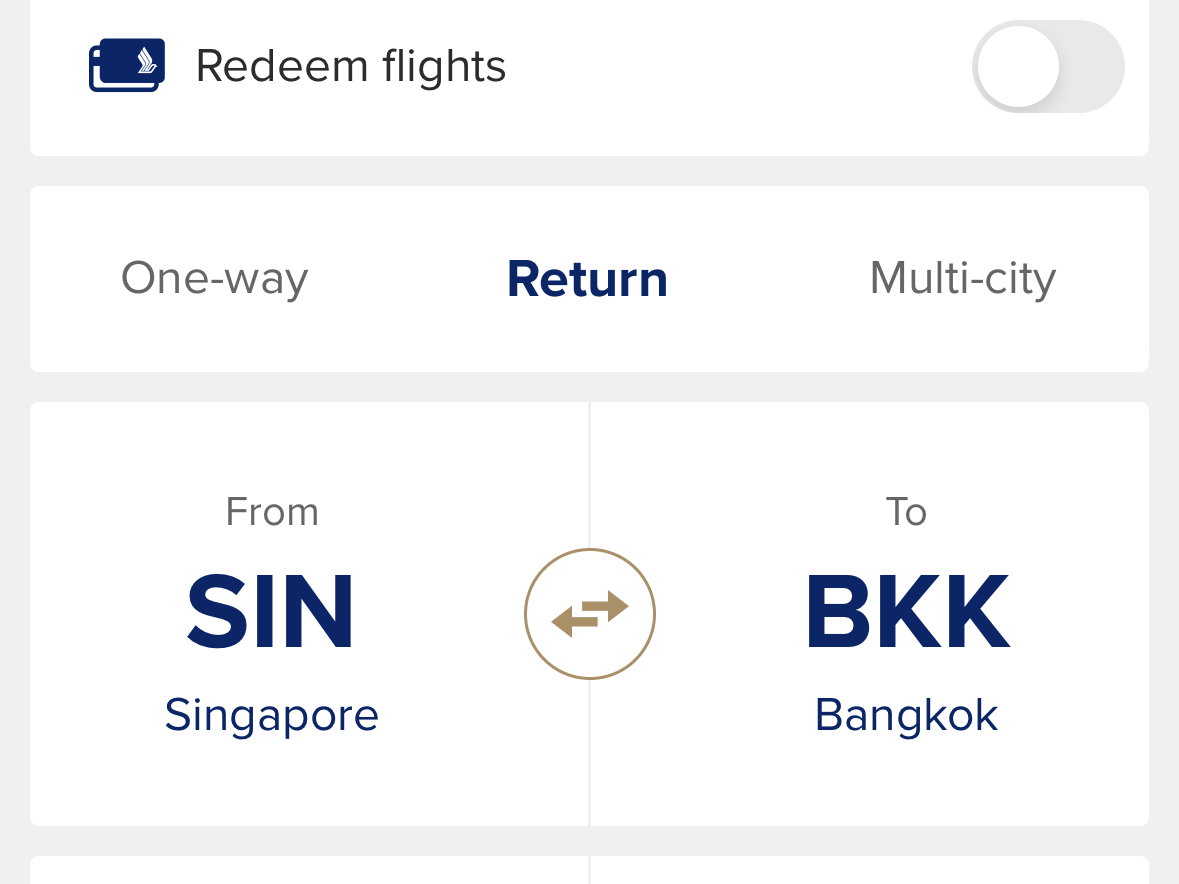Tap the BKK destination airport code
Image resolution: width=1179 pixels, height=884 pixels.
(x=907, y=612)
